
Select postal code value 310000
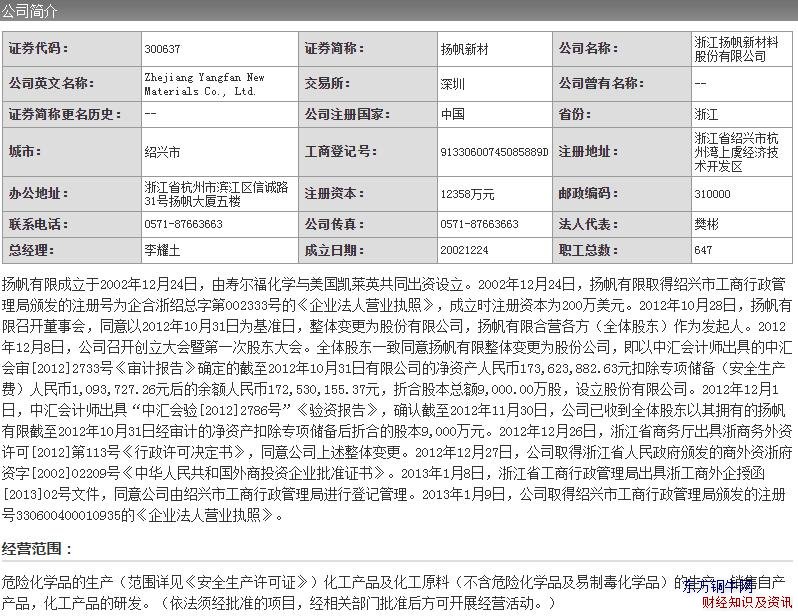712,194
